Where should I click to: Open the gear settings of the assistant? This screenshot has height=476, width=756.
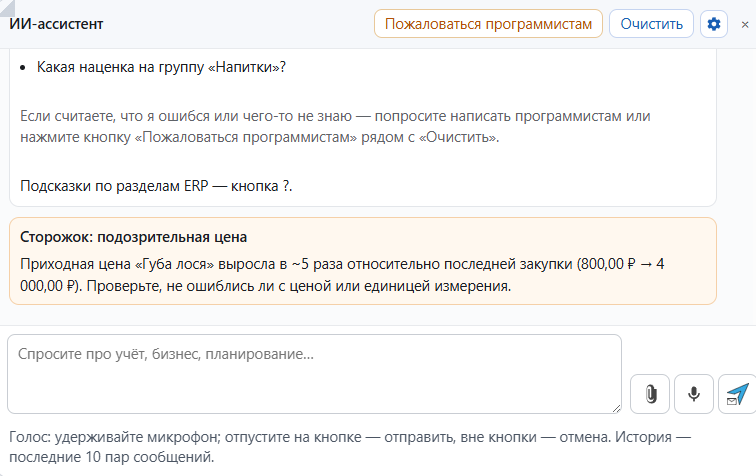[714, 24]
